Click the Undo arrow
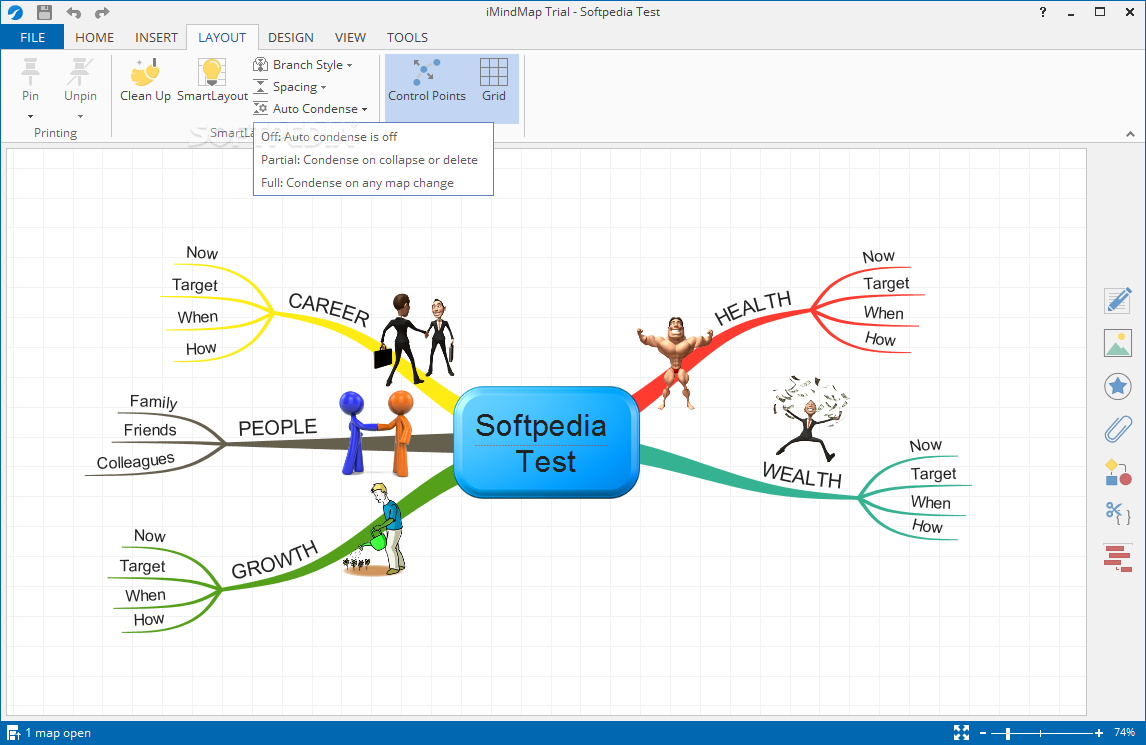 [74, 12]
